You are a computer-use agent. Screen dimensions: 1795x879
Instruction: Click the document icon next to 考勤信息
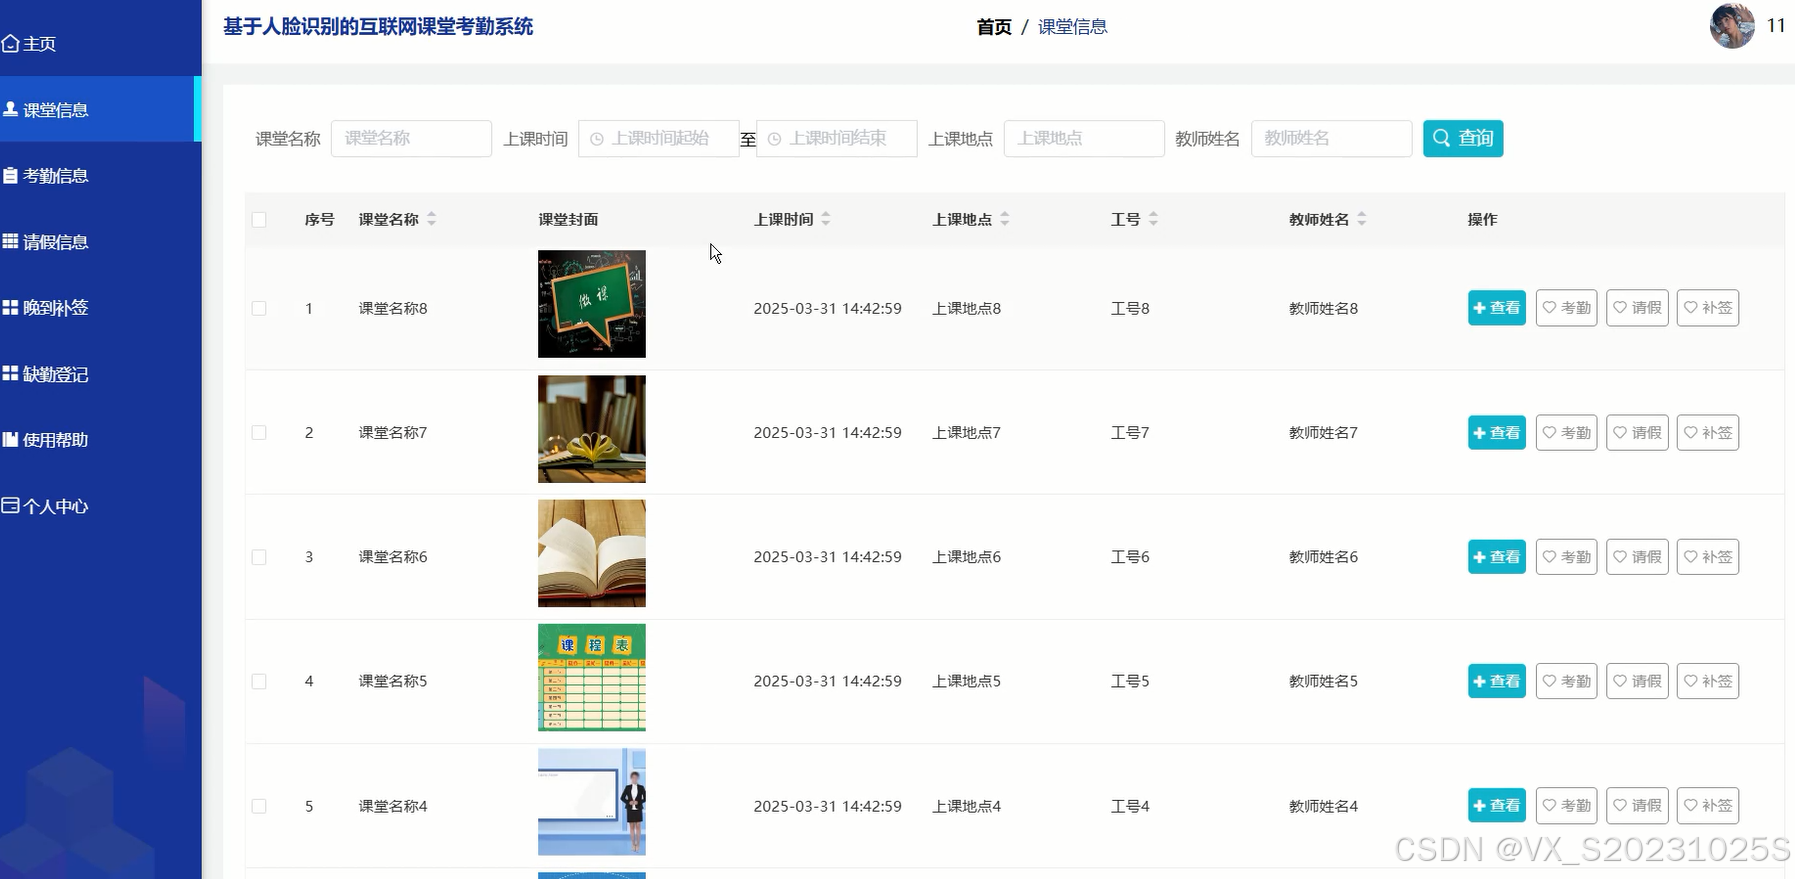[11, 175]
